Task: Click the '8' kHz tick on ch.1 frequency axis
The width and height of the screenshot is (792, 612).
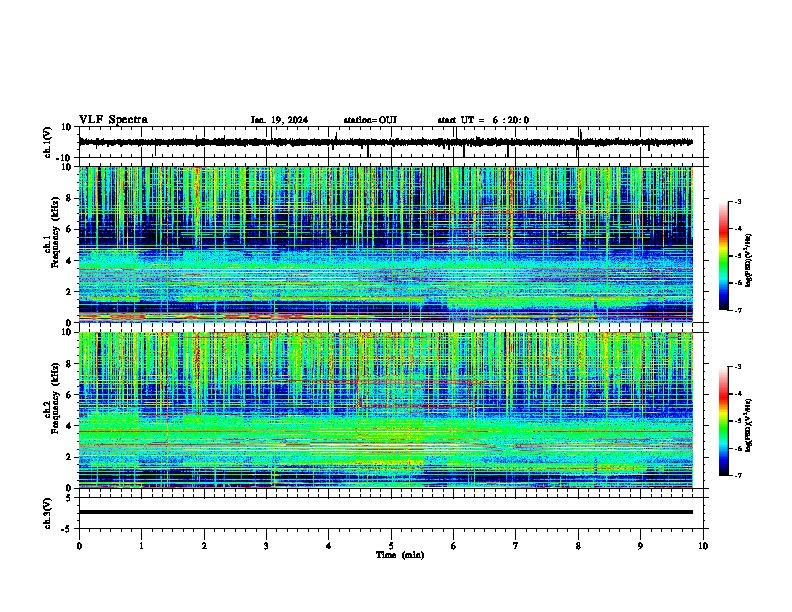Action: [x=71, y=198]
